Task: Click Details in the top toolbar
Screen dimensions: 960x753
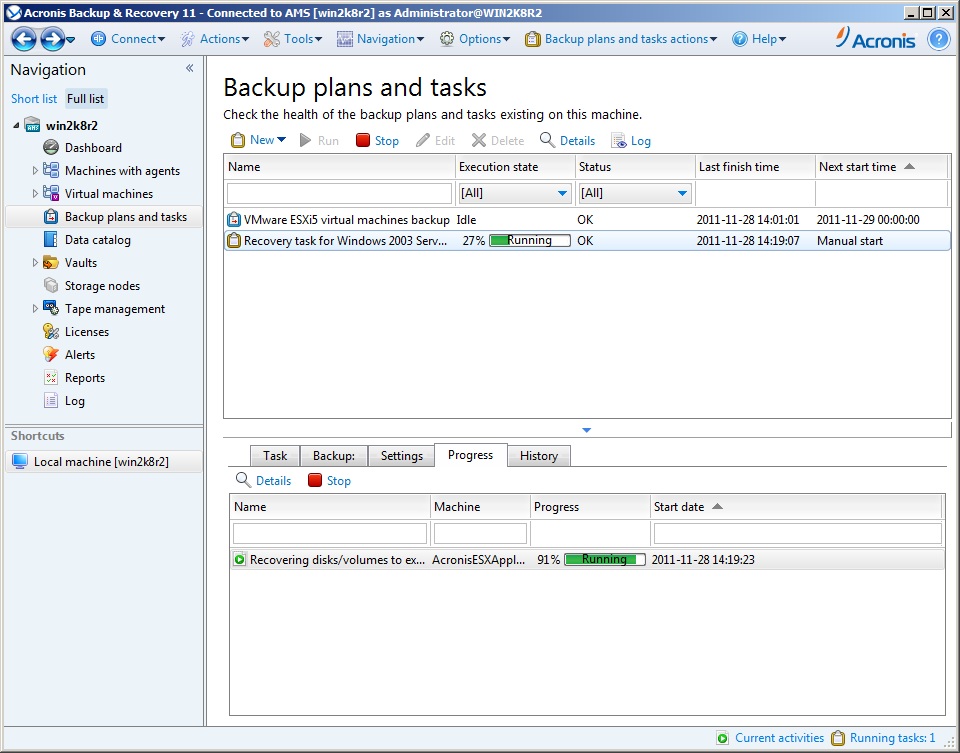Action: pyautogui.click(x=568, y=140)
